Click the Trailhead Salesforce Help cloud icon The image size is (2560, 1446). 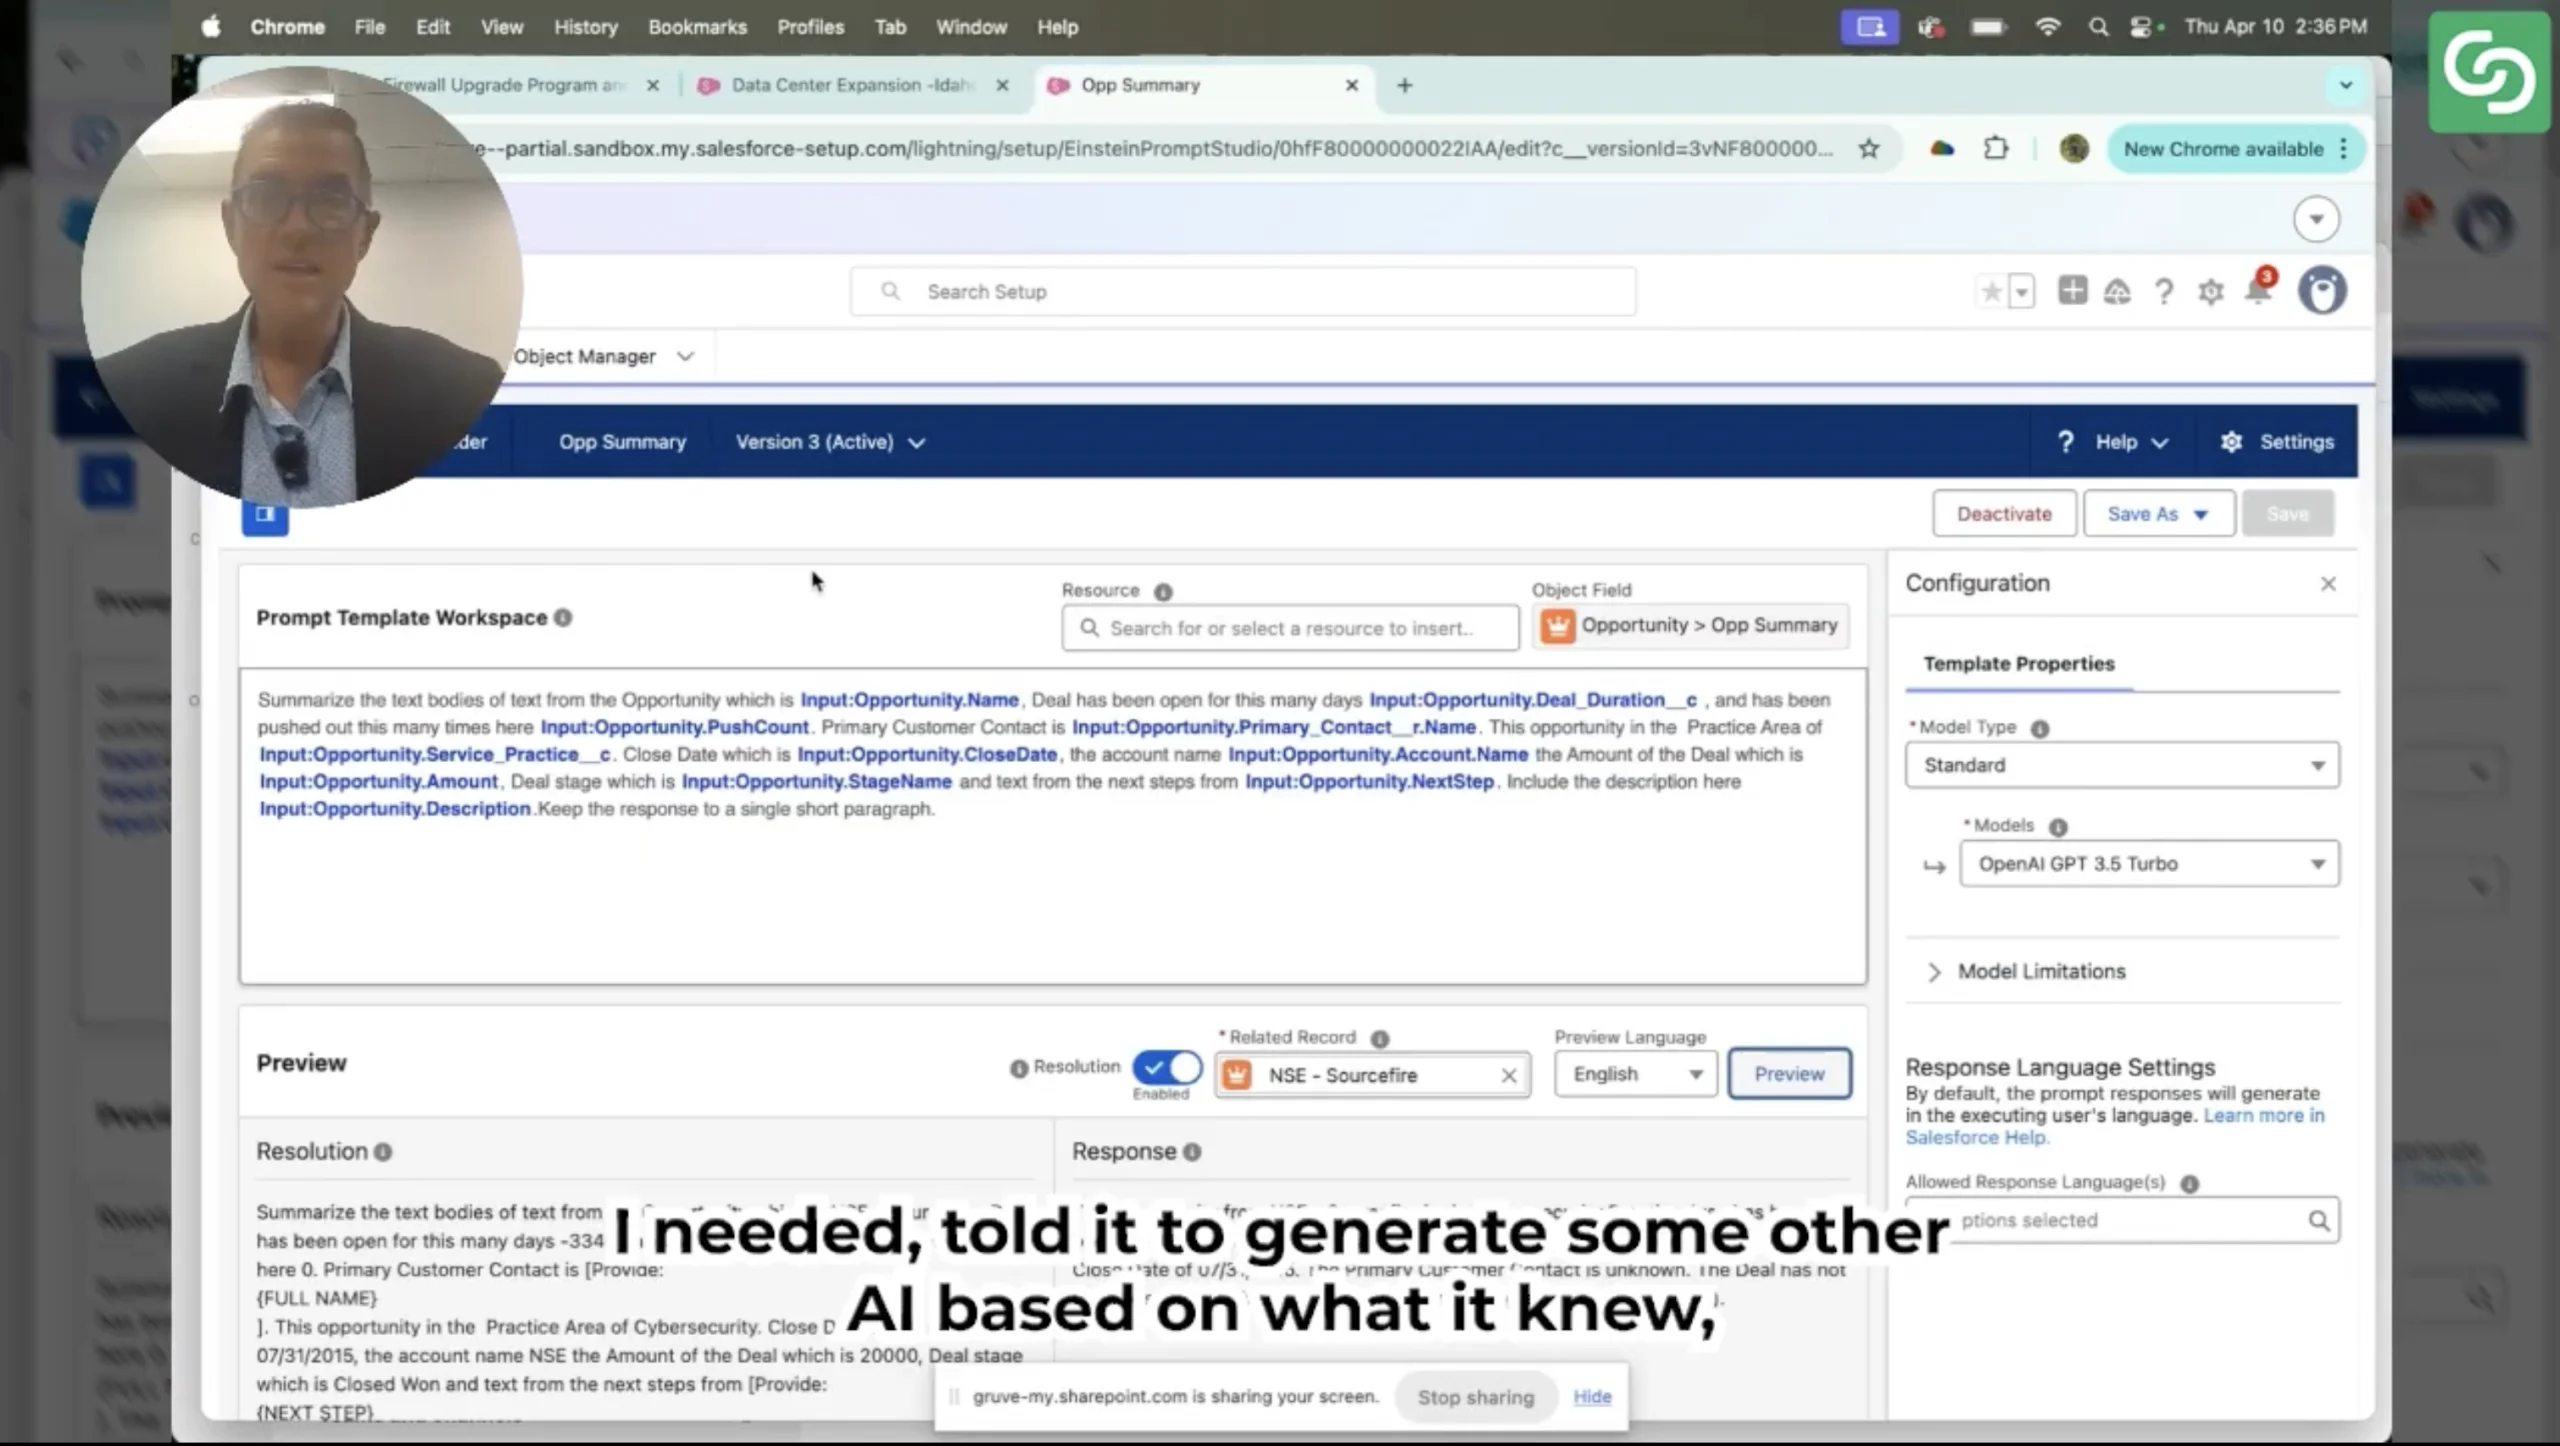tap(2117, 292)
